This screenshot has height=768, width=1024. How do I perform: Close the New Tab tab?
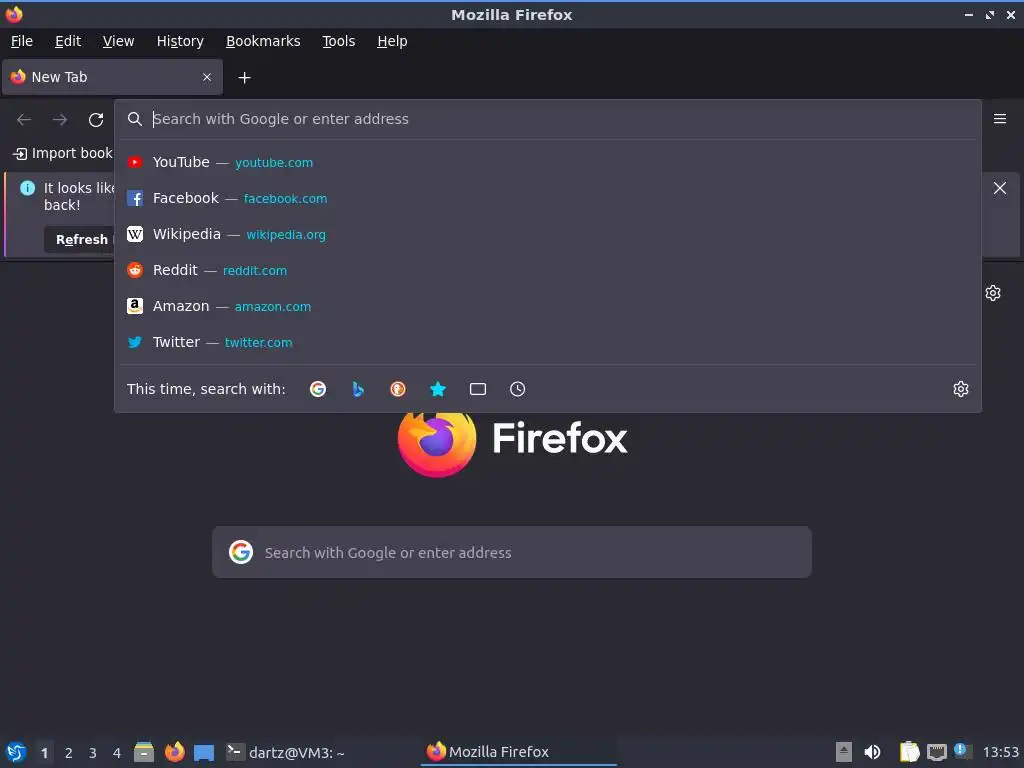coord(207,77)
